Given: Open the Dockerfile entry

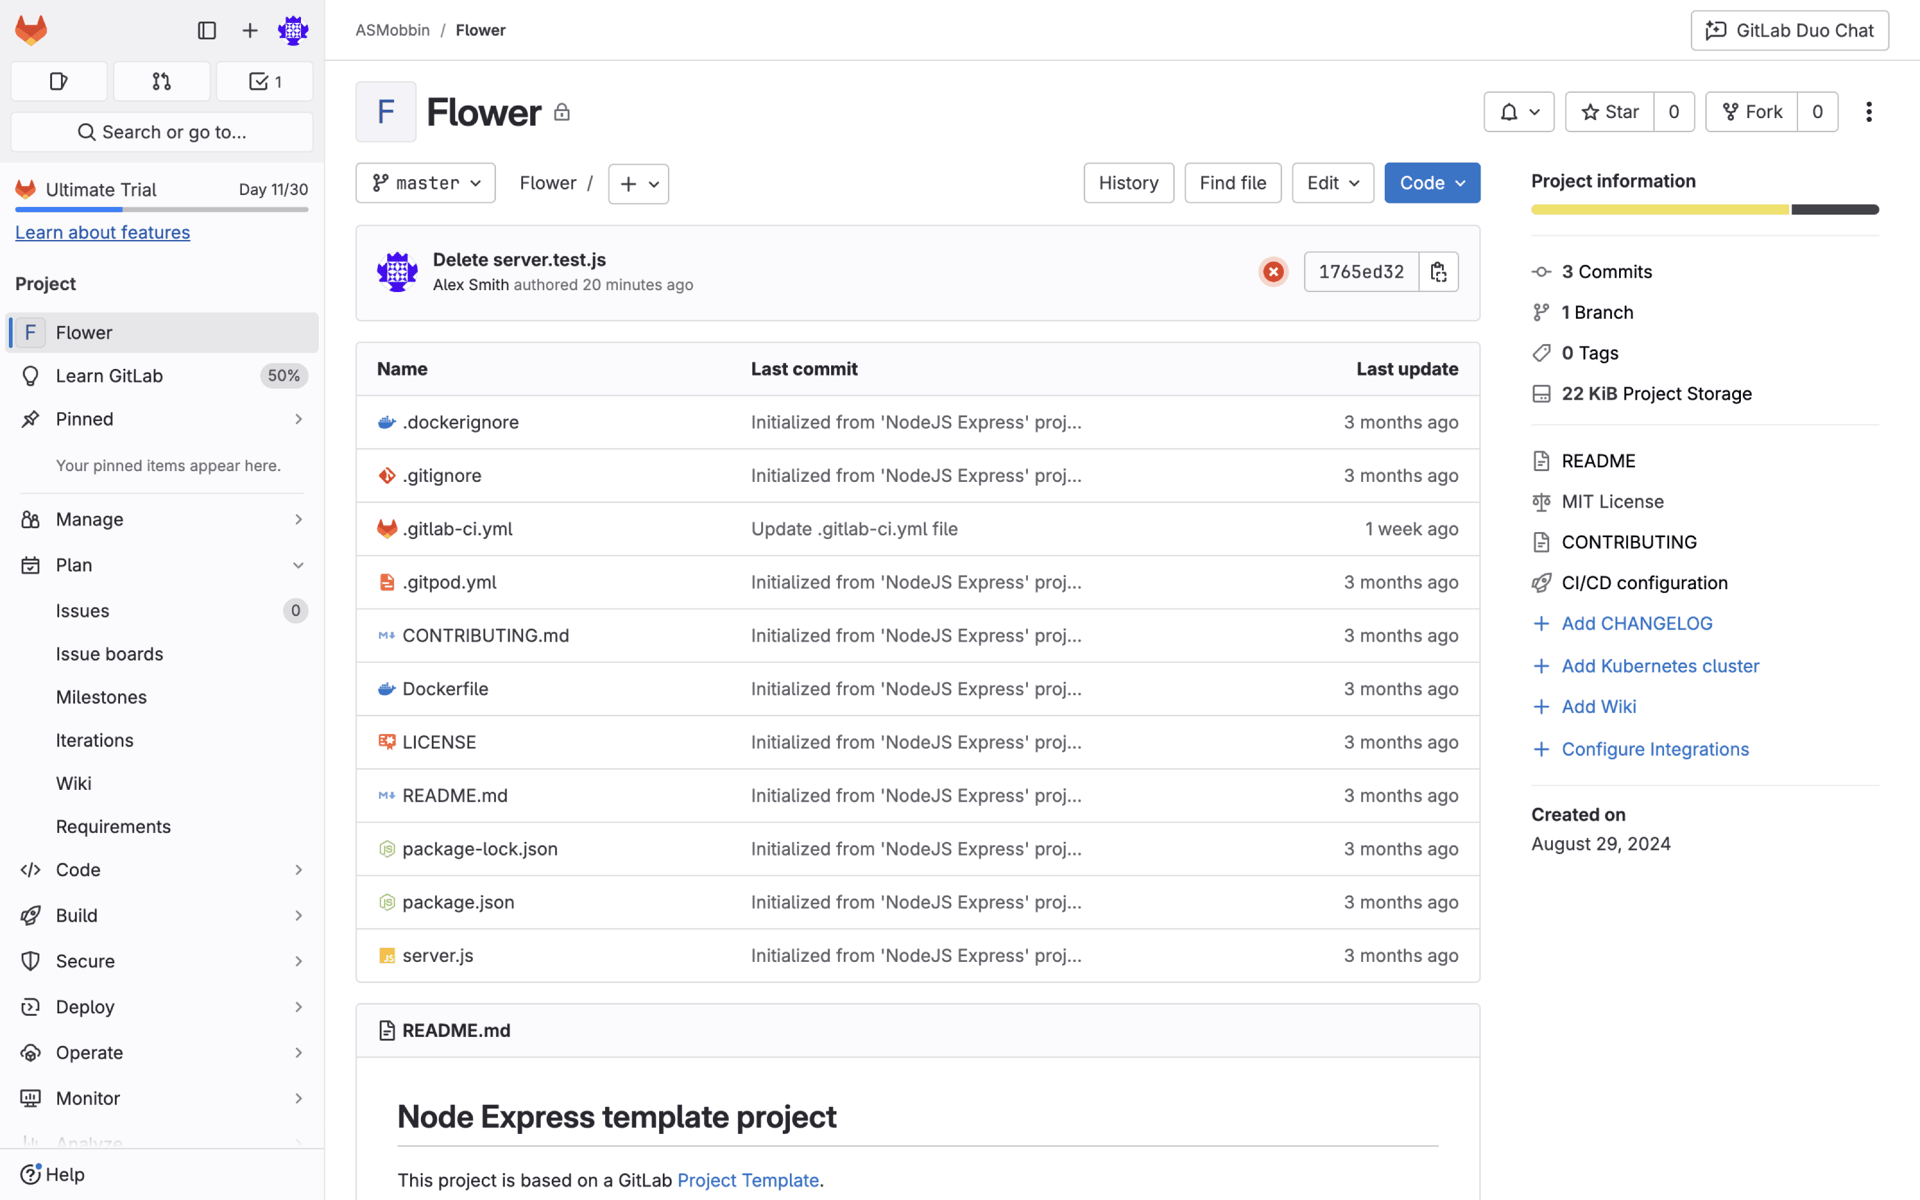Looking at the screenshot, I should (445, 689).
